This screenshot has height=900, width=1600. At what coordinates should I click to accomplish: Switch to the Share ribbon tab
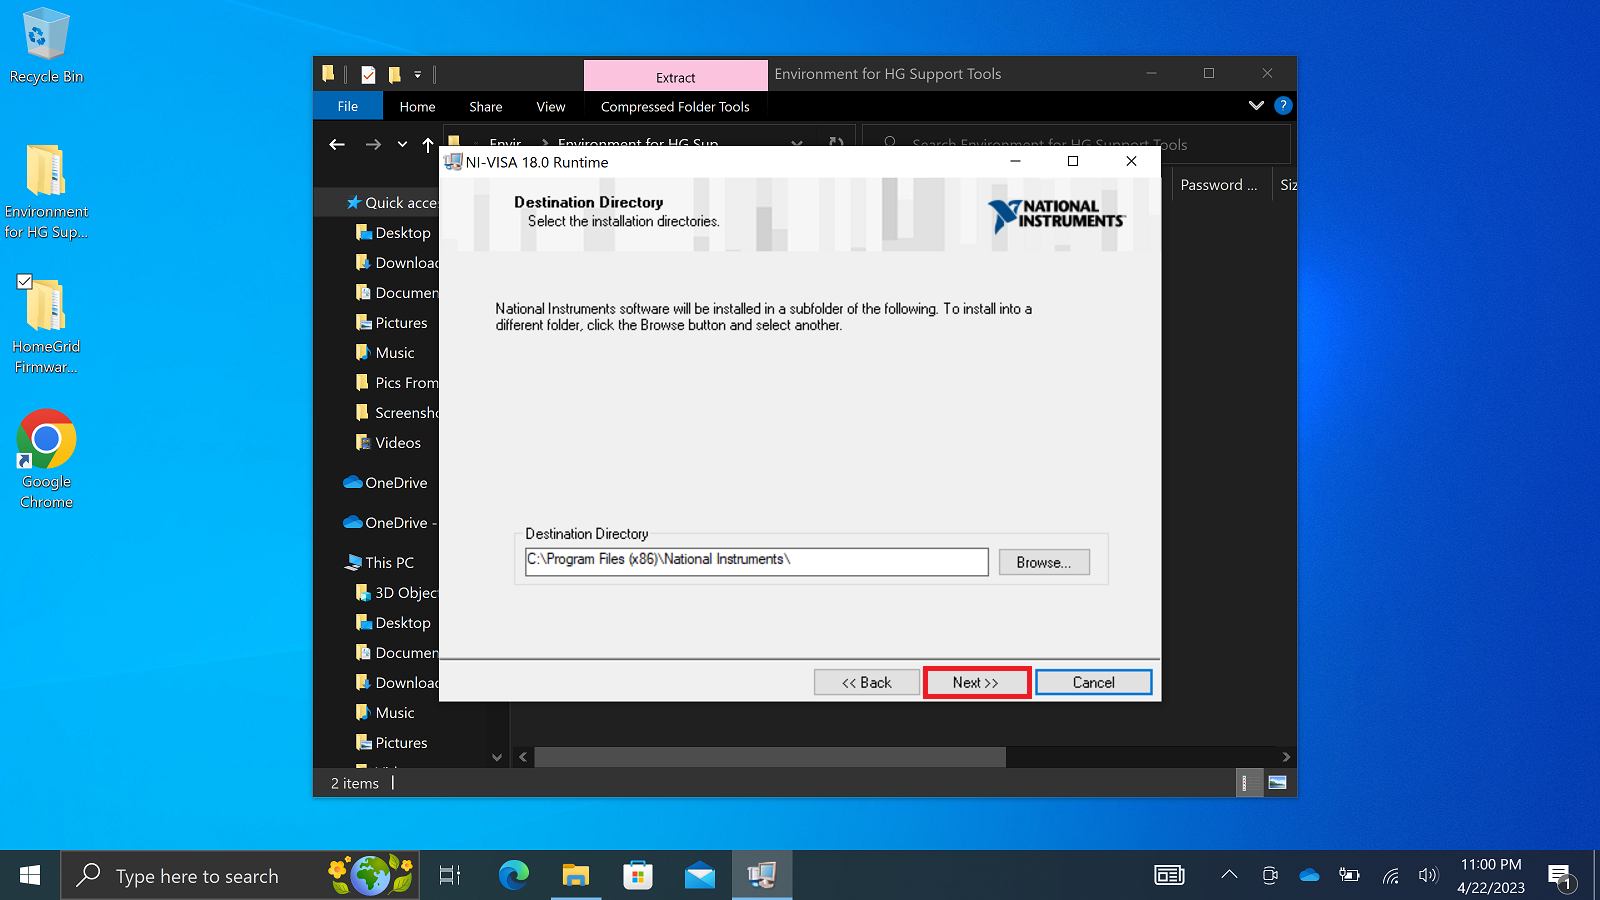(x=485, y=106)
